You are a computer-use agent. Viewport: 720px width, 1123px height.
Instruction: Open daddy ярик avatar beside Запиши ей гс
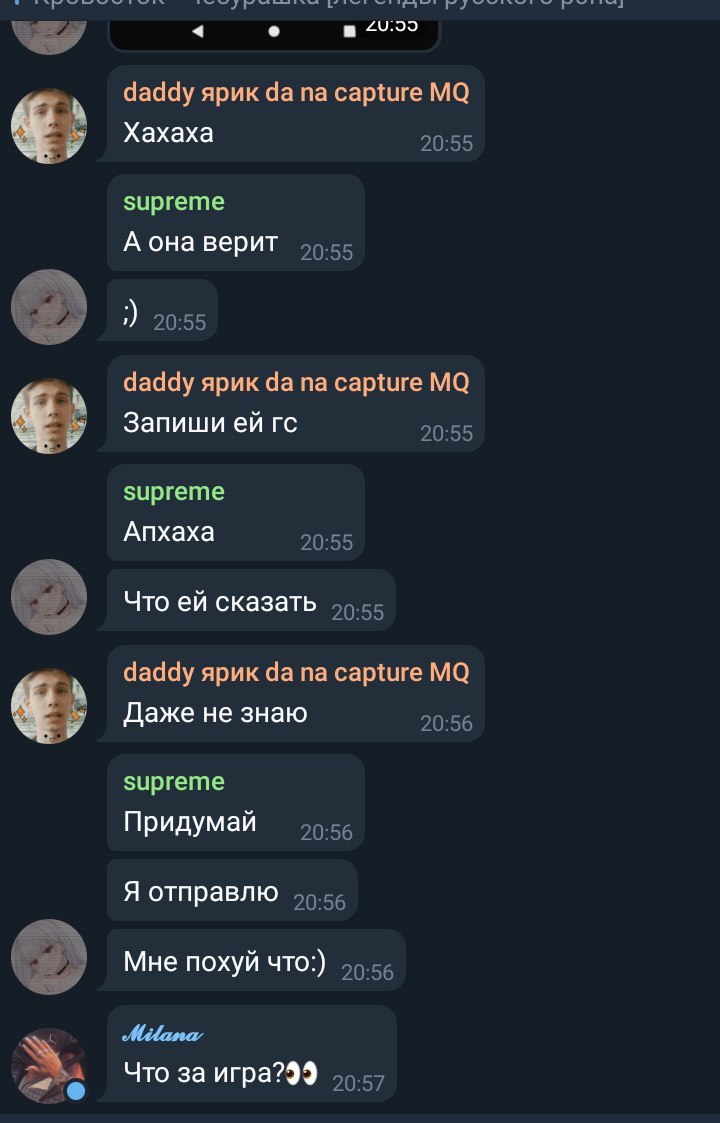(x=49, y=416)
